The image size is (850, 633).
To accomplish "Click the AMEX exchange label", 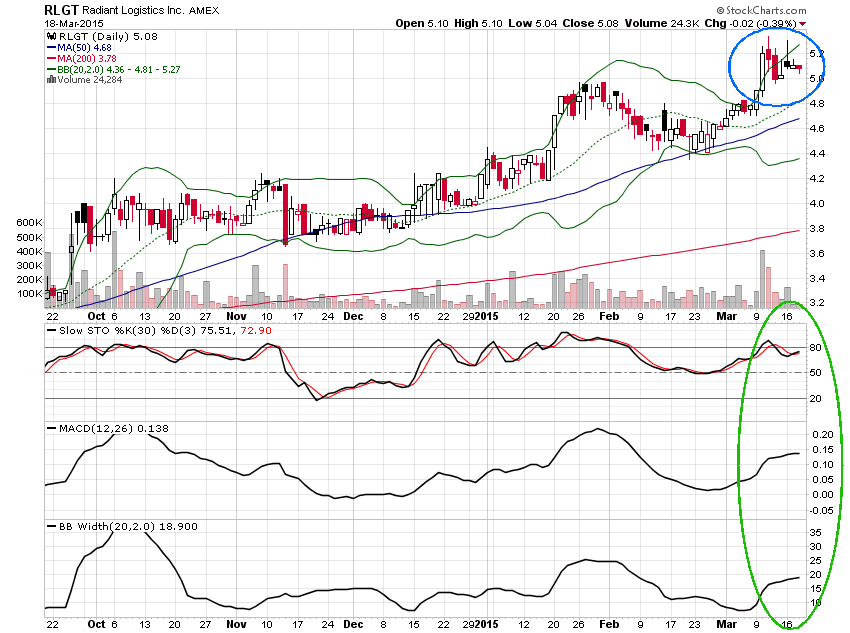I will pyautogui.click(x=204, y=11).
